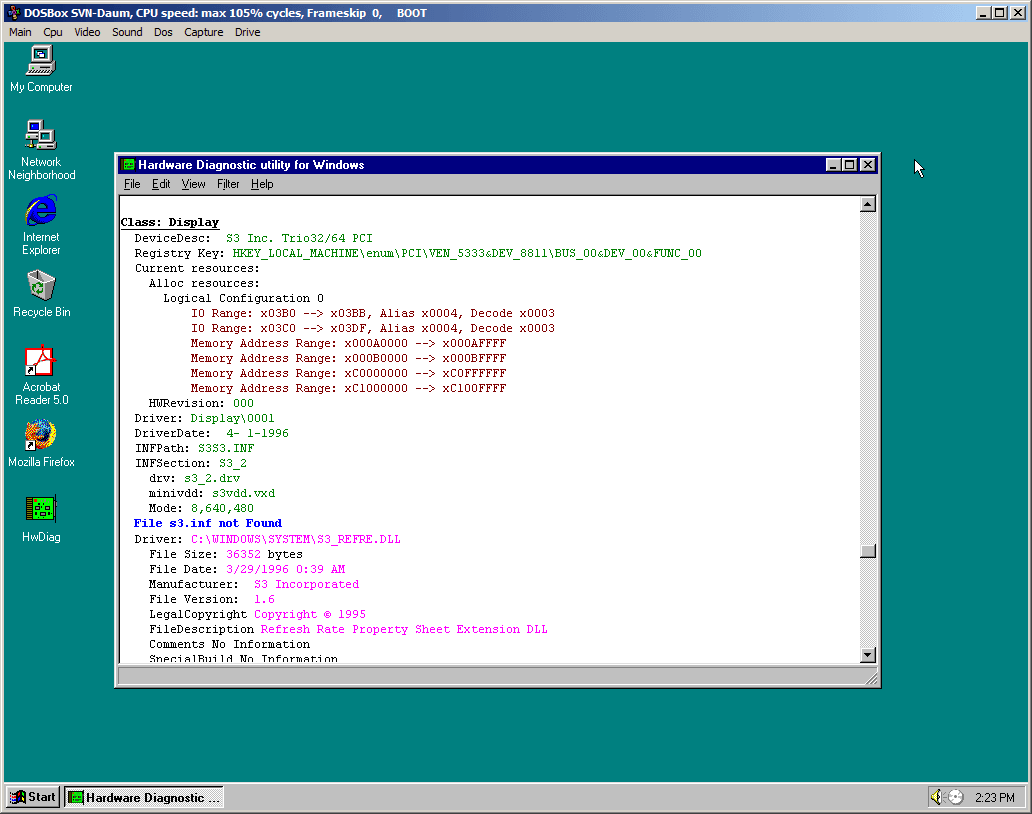
Task: Click the 2:23 PM taskbar clock
Action: click(x=994, y=798)
